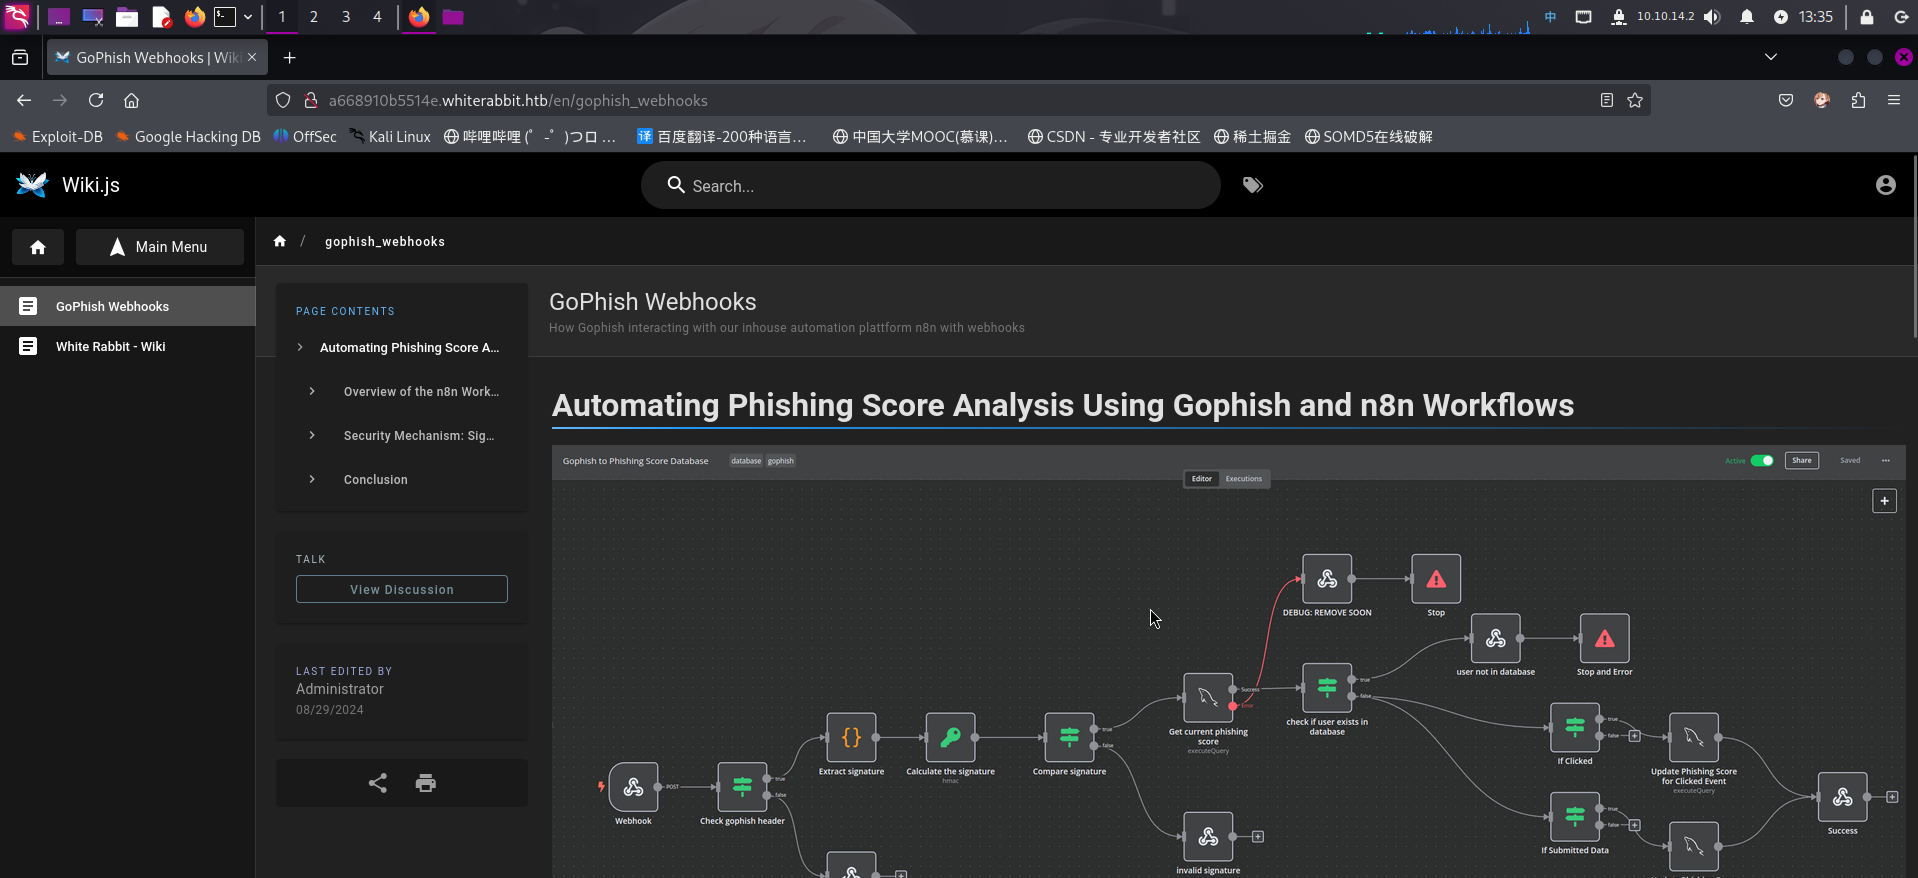Viewport: 1918px width, 878px height.
Task: Expand Security Mechanism contents entry
Action: pos(312,435)
